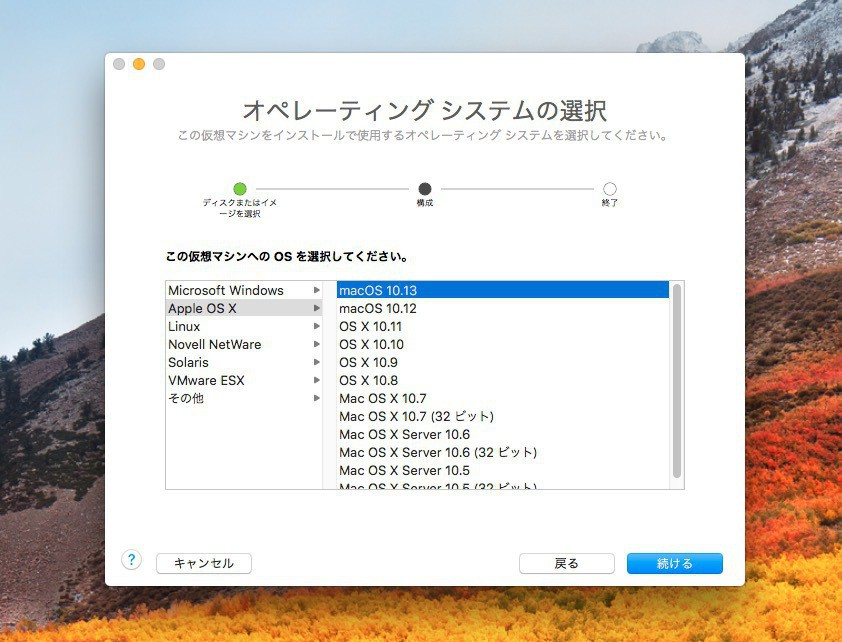Select Novell NetWare category

[x=244, y=344]
